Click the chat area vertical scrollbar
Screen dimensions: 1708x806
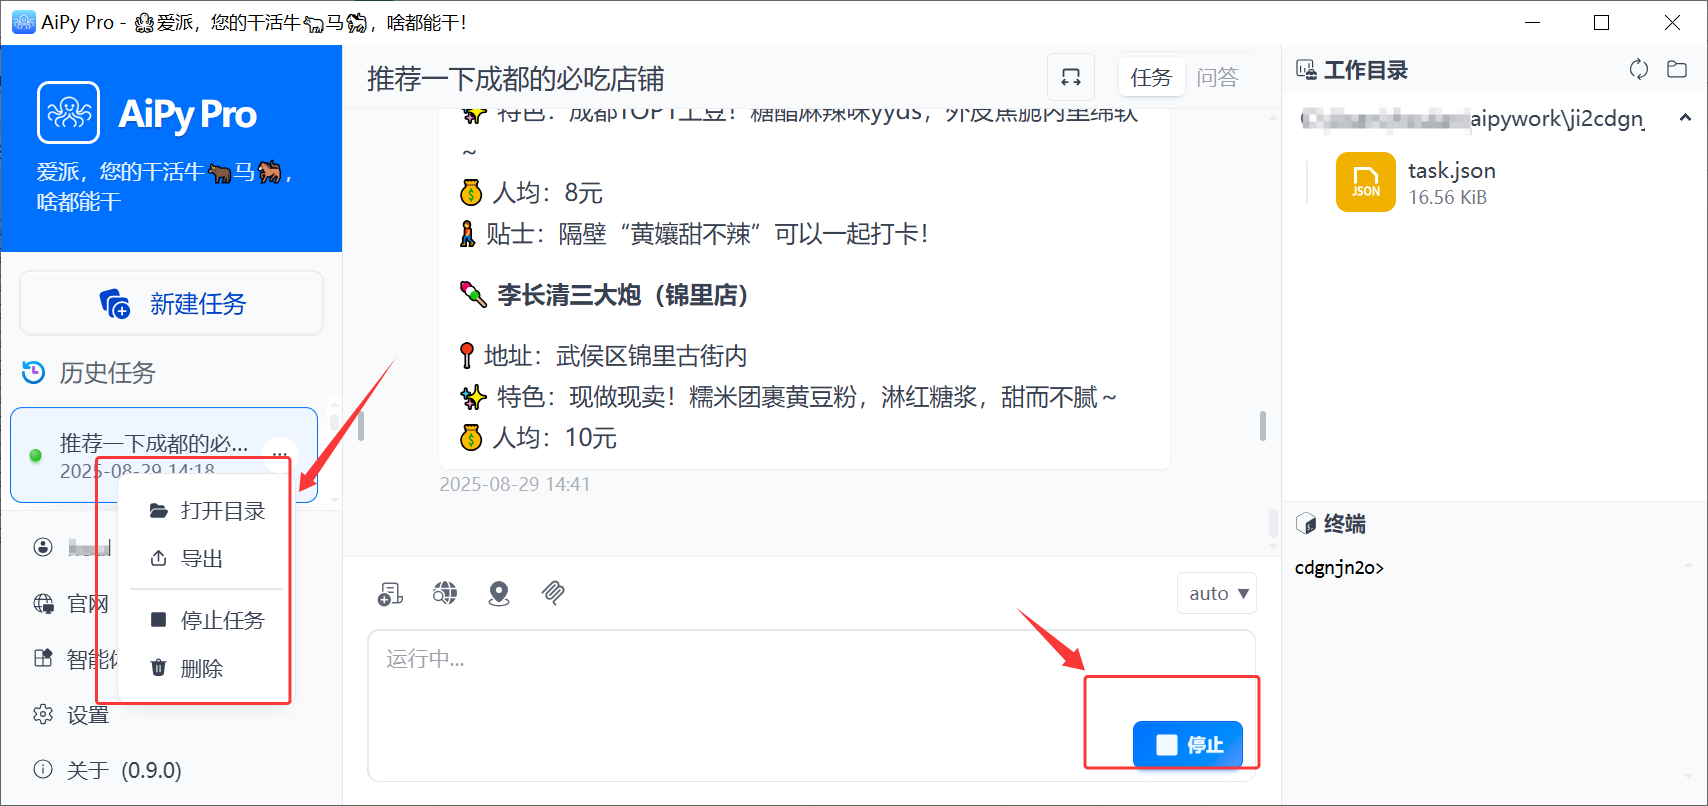tap(1263, 426)
